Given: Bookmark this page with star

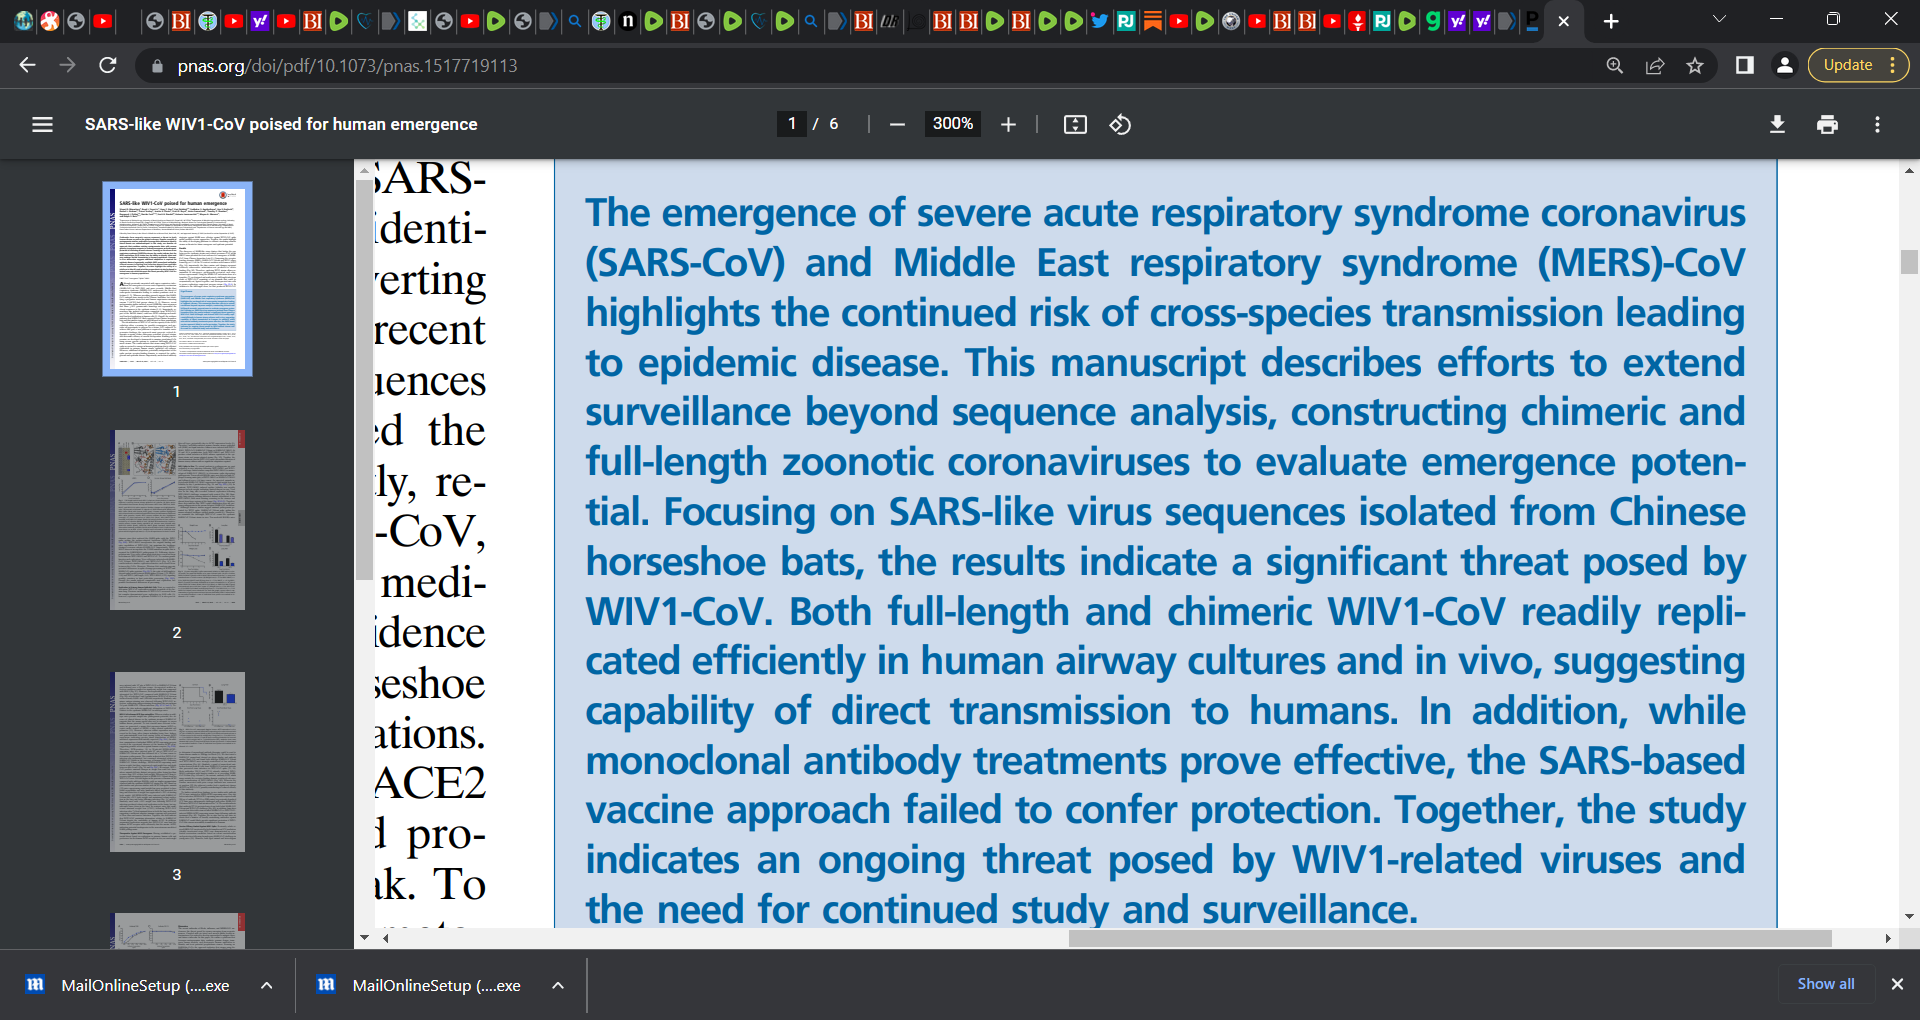Looking at the screenshot, I should pos(1695,65).
